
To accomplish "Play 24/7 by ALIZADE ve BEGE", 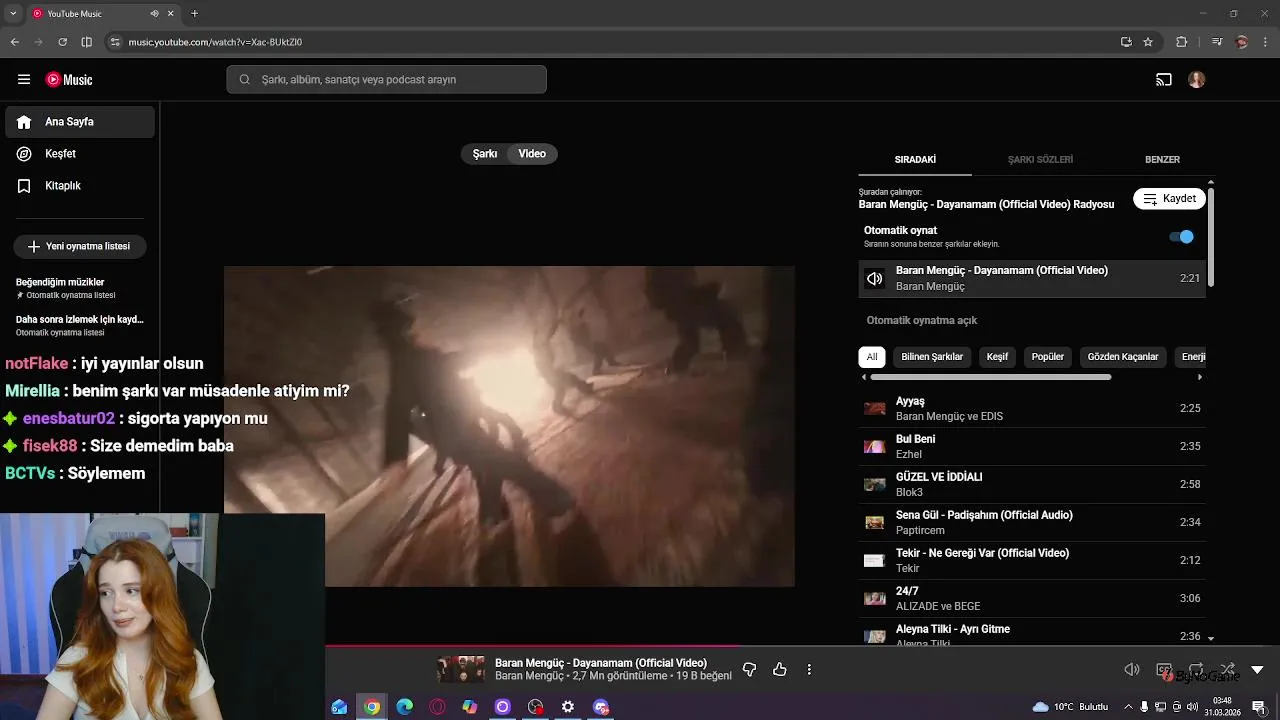I will coord(1032,598).
